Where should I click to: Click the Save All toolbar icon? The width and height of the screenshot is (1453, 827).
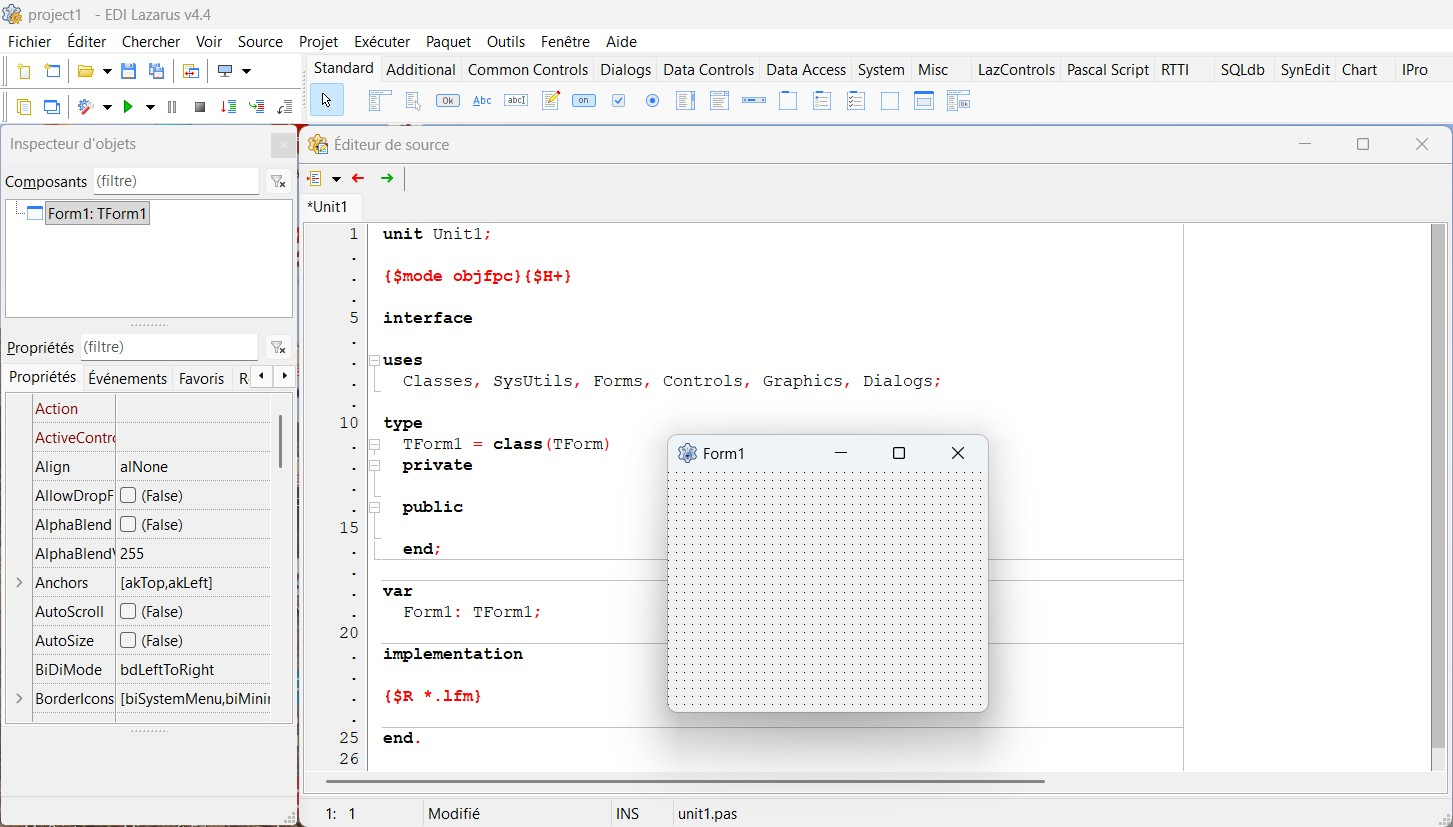coord(157,71)
